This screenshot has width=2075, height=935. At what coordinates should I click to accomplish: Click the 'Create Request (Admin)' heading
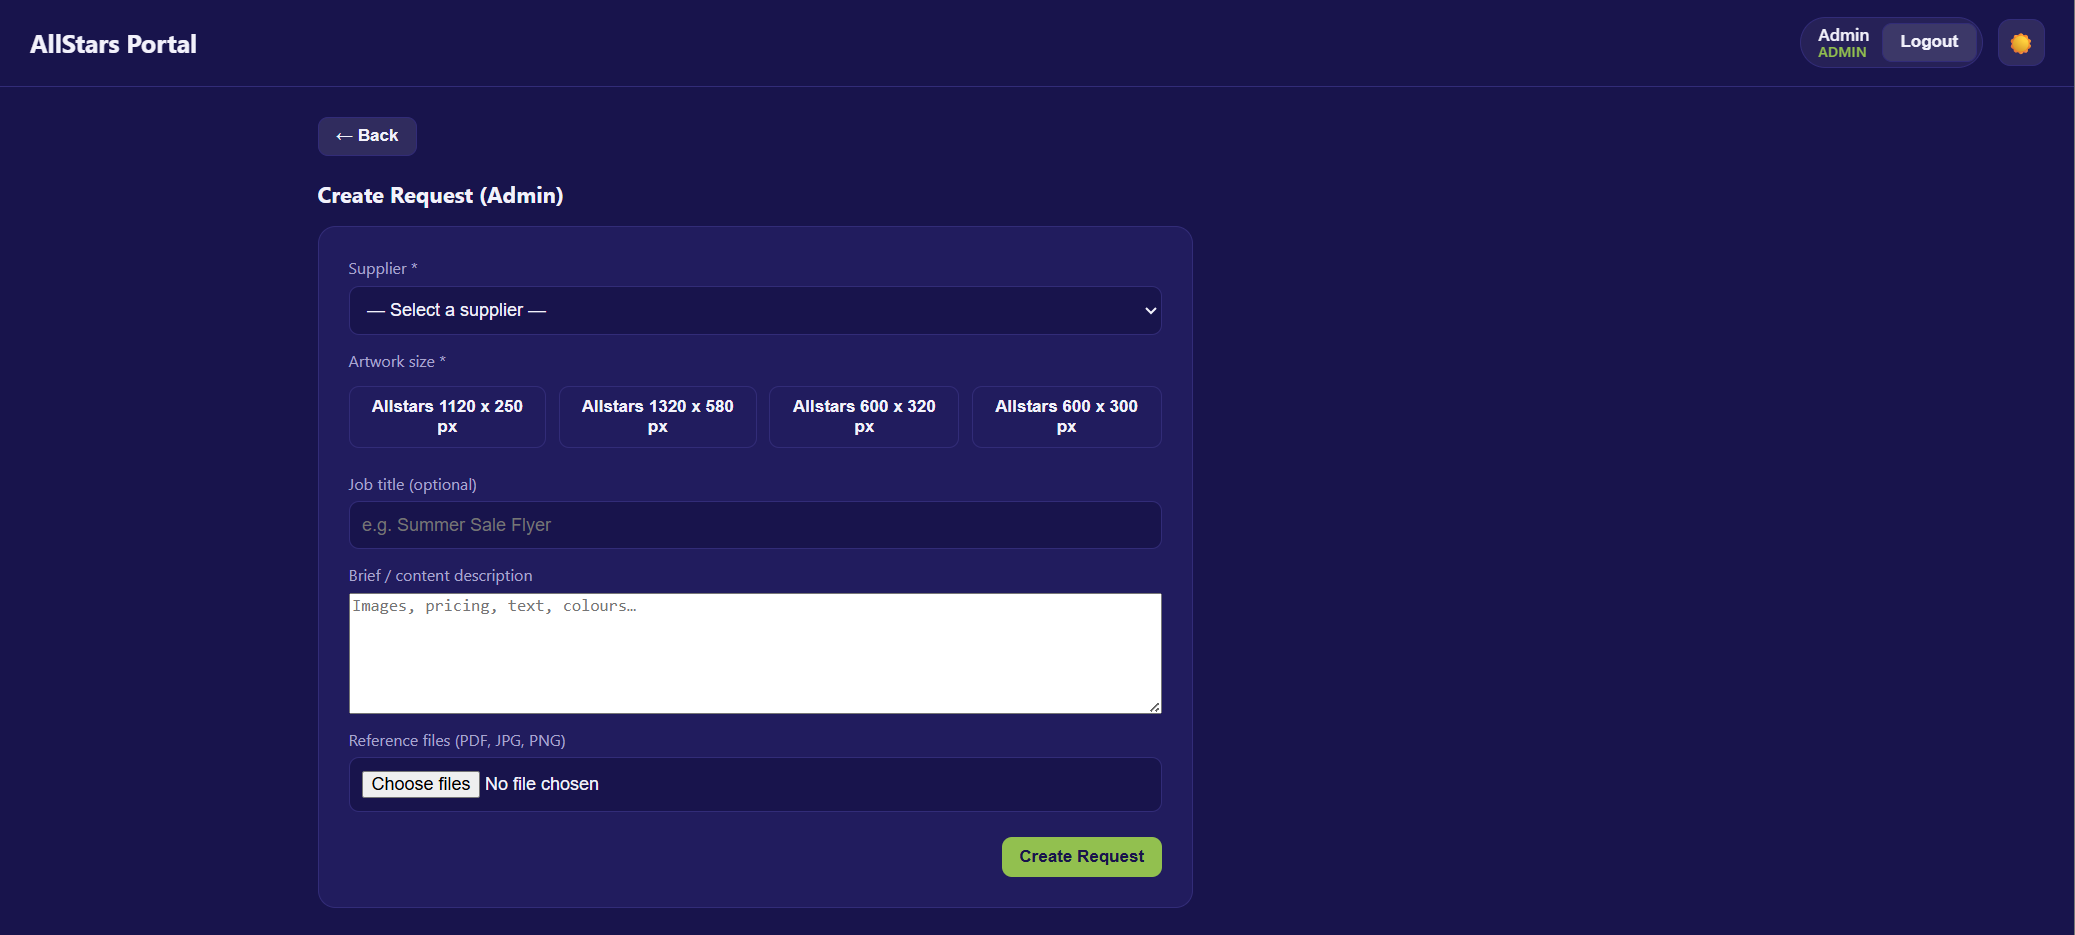tap(441, 195)
